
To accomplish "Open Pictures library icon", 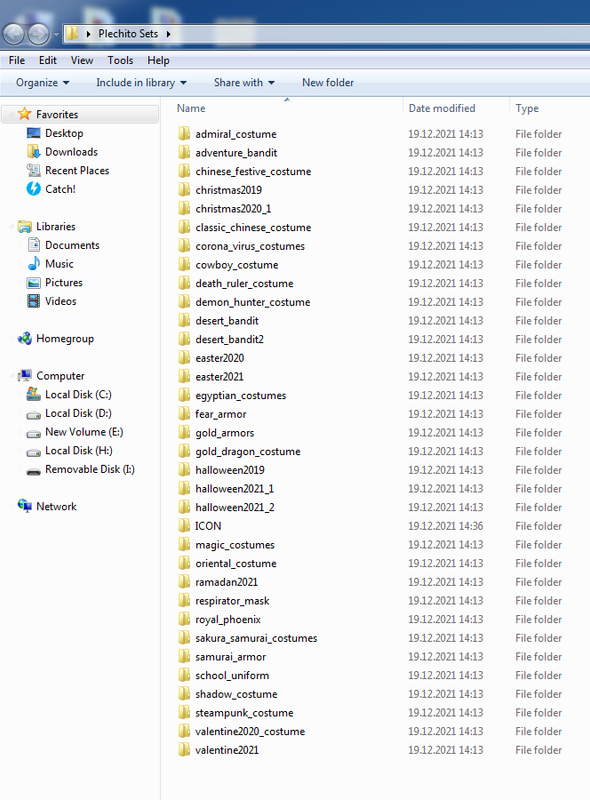I will pyautogui.click(x=34, y=283).
